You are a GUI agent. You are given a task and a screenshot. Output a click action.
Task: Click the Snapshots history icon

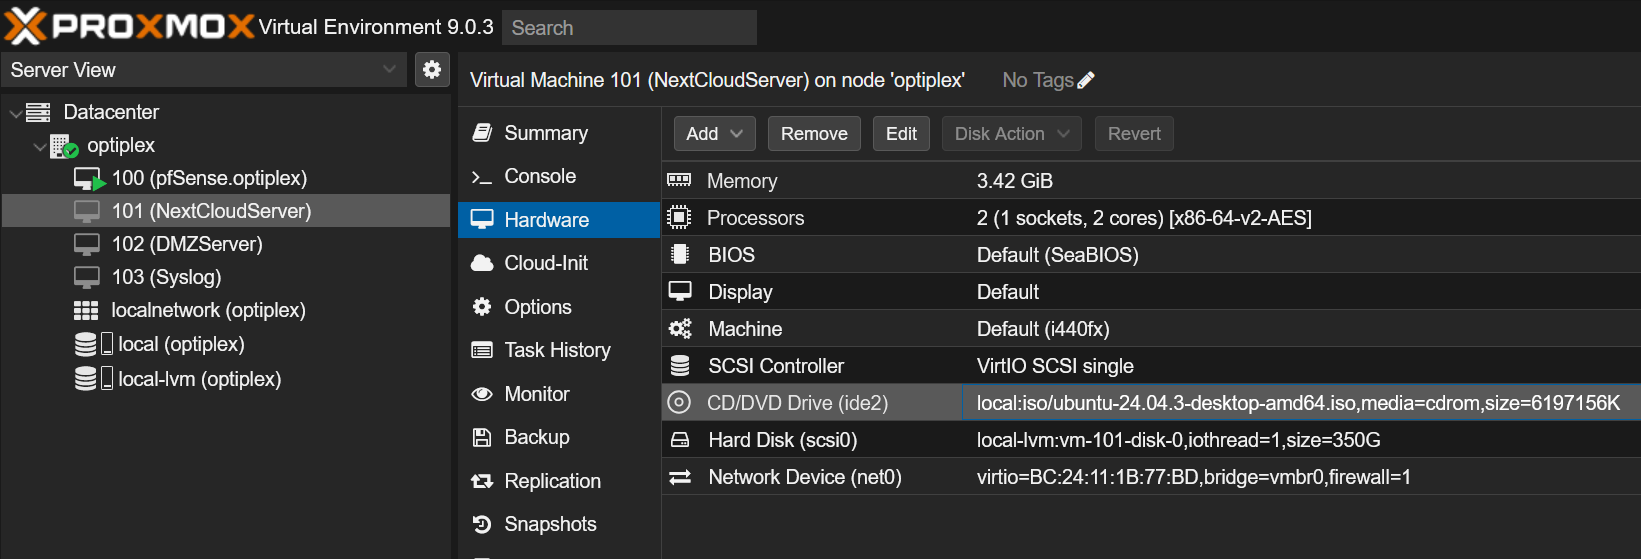pyautogui.click(x=482, y=524)
